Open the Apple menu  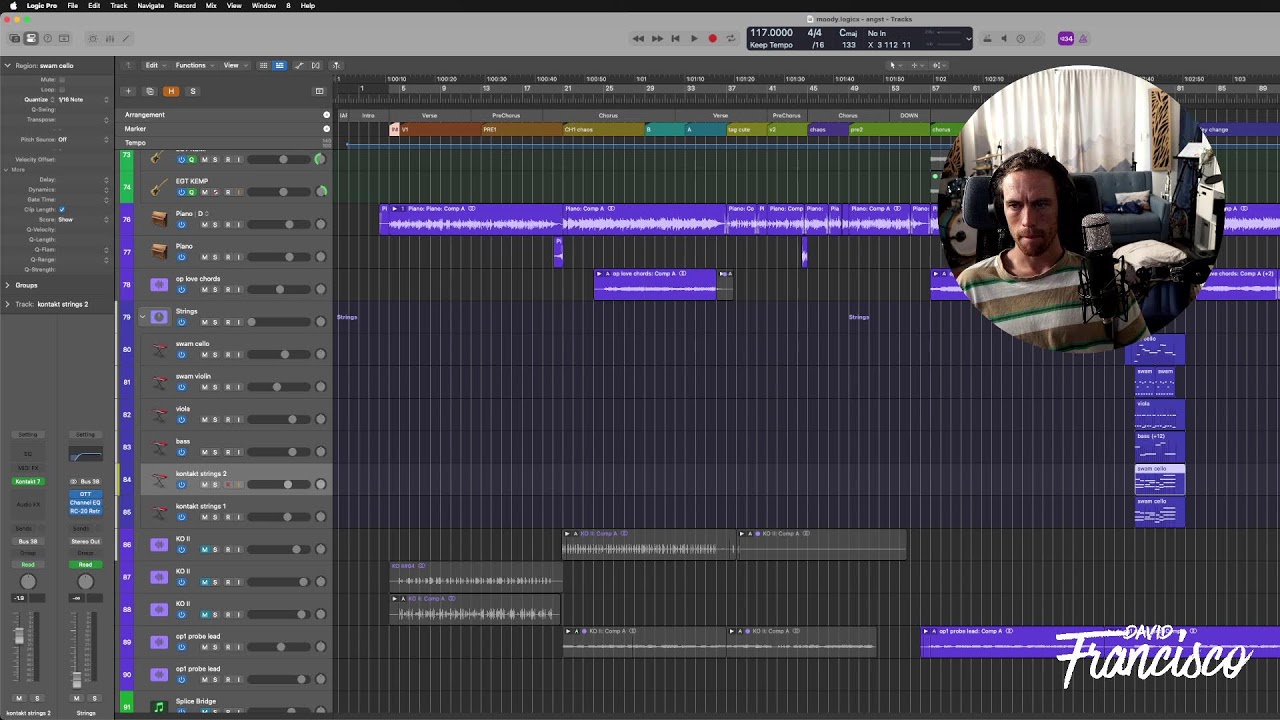tap(13, 5)
